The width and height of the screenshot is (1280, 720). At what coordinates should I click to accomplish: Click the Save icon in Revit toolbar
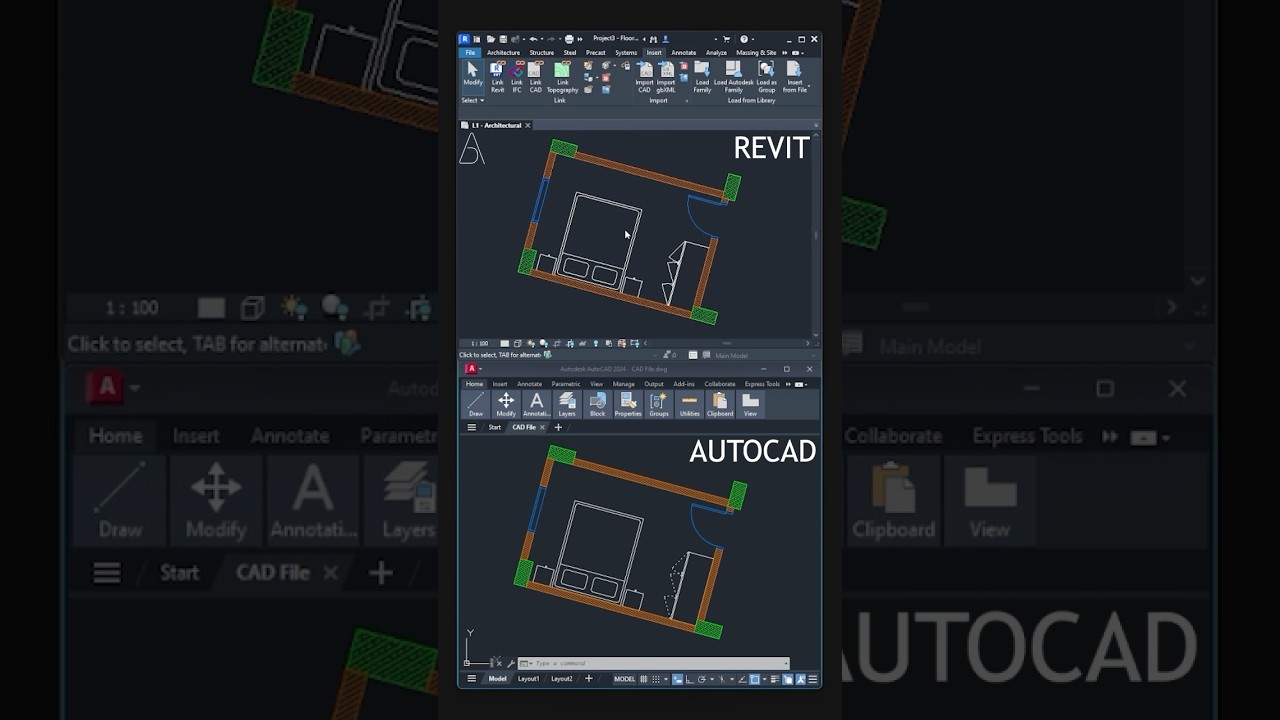point(503,39)
